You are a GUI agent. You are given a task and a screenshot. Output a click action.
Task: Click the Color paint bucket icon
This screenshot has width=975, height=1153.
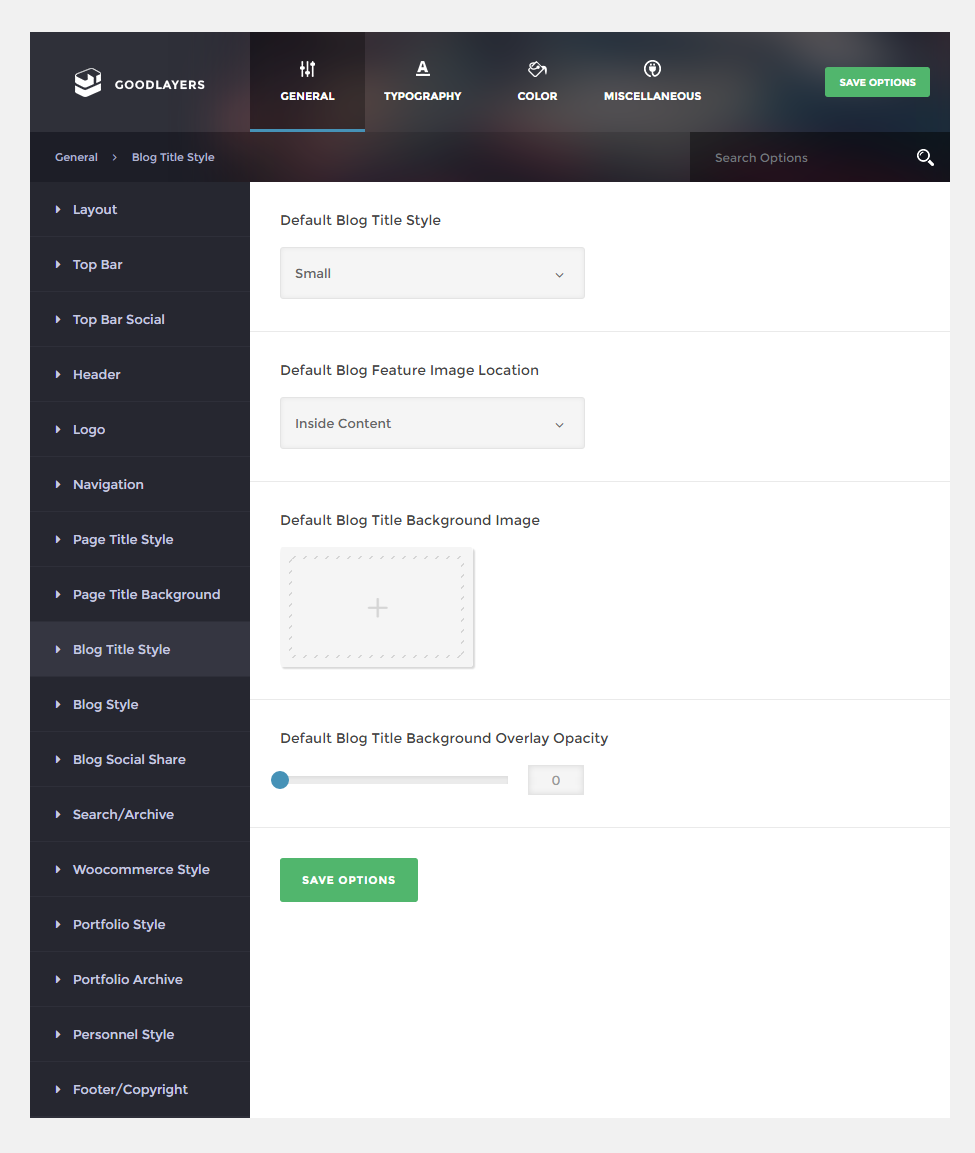coord(538,69)
